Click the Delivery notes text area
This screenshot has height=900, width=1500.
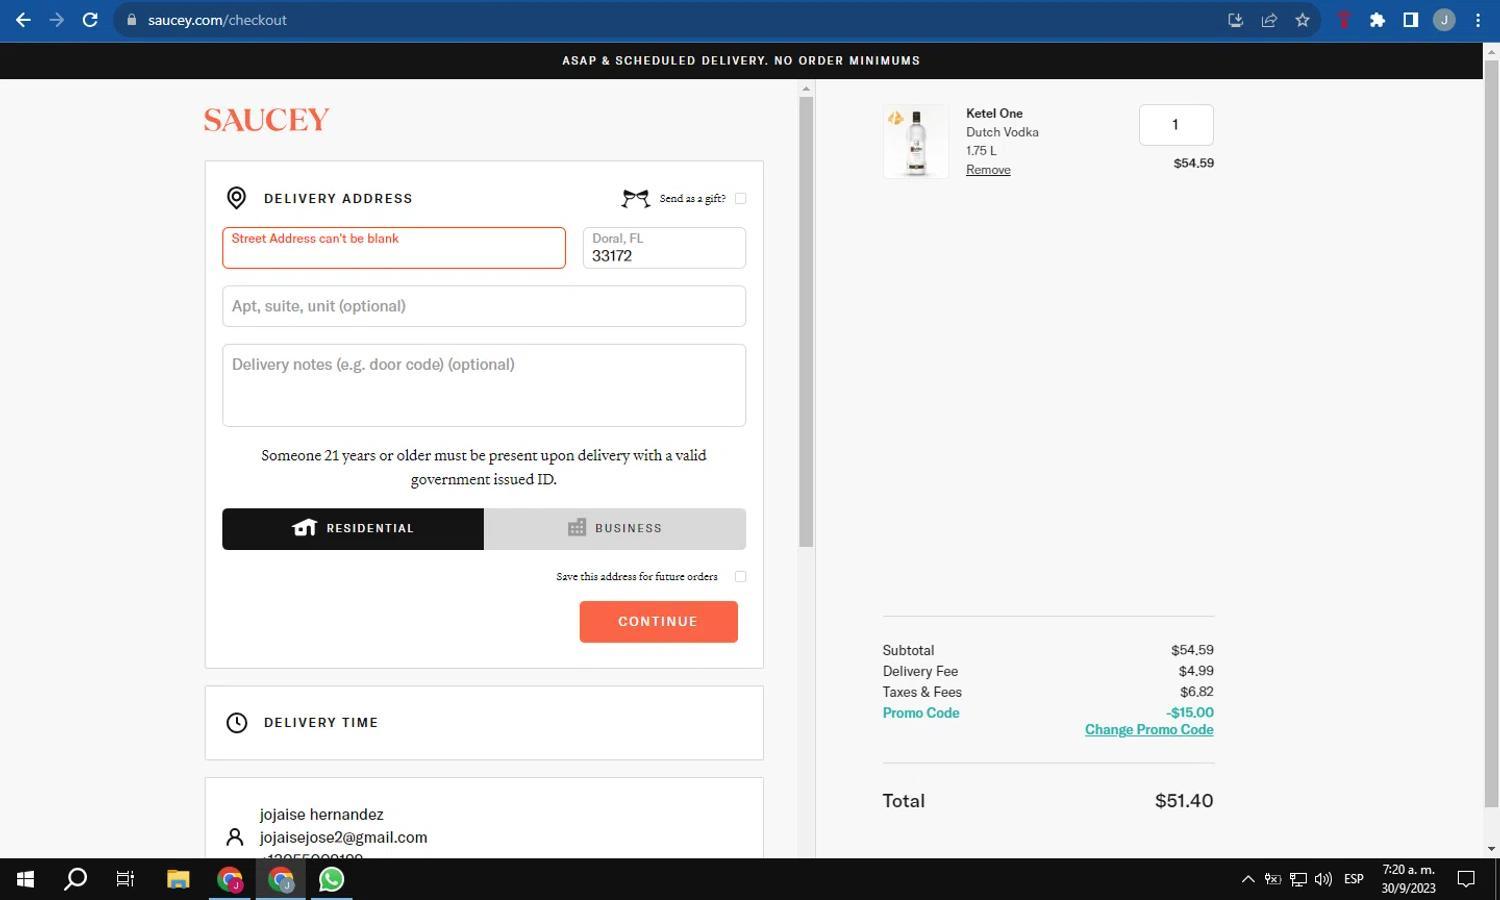pyautogui.click(x=484, y=385)
